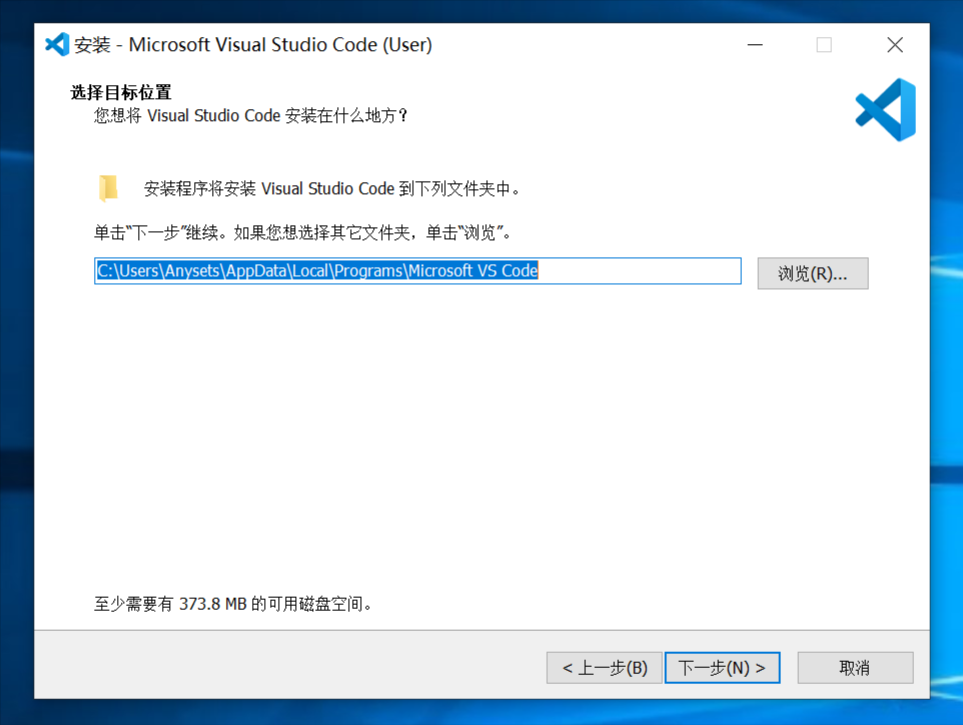Viewport: 963px width, 725px height.
Task: Close the installer window
Action: point(895,45)
